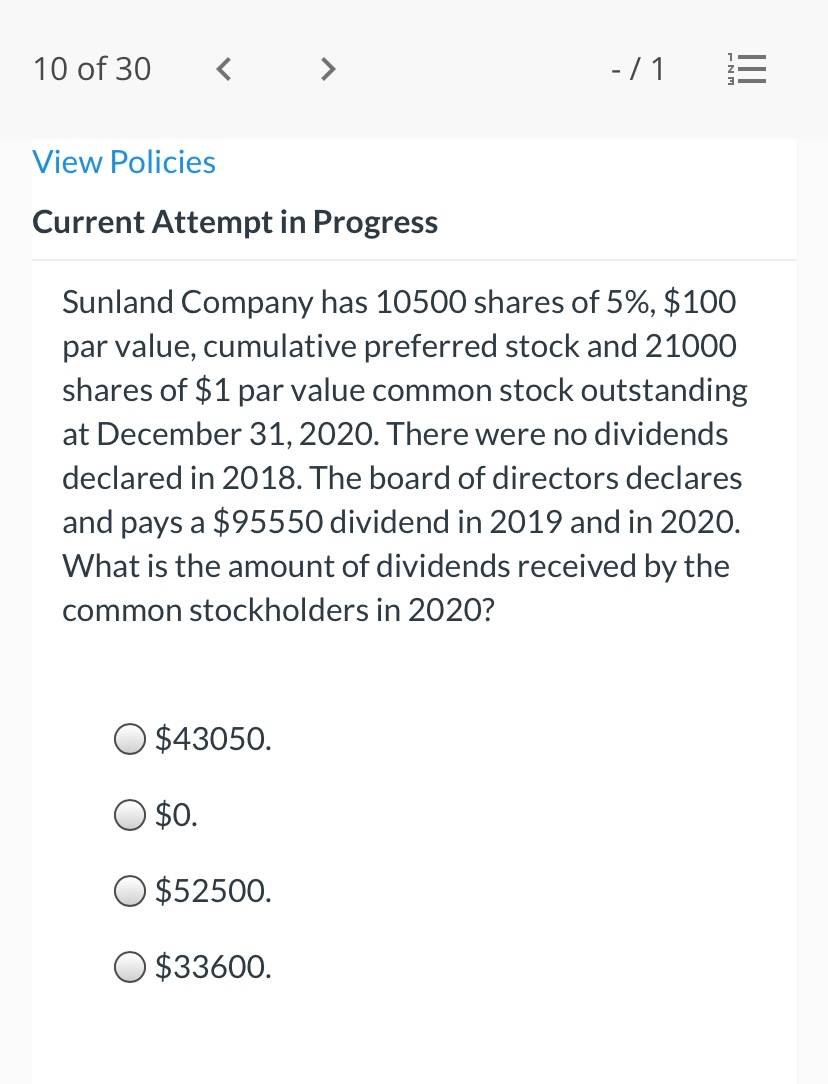Open the numbered question list icon

click(746, 69)
